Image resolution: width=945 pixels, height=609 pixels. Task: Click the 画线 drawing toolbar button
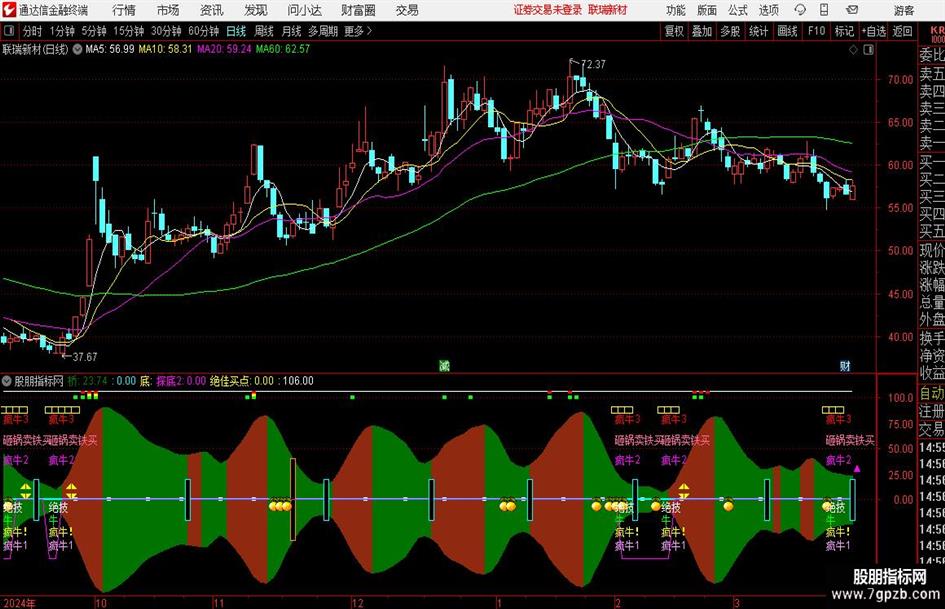[x=787, y=31]
